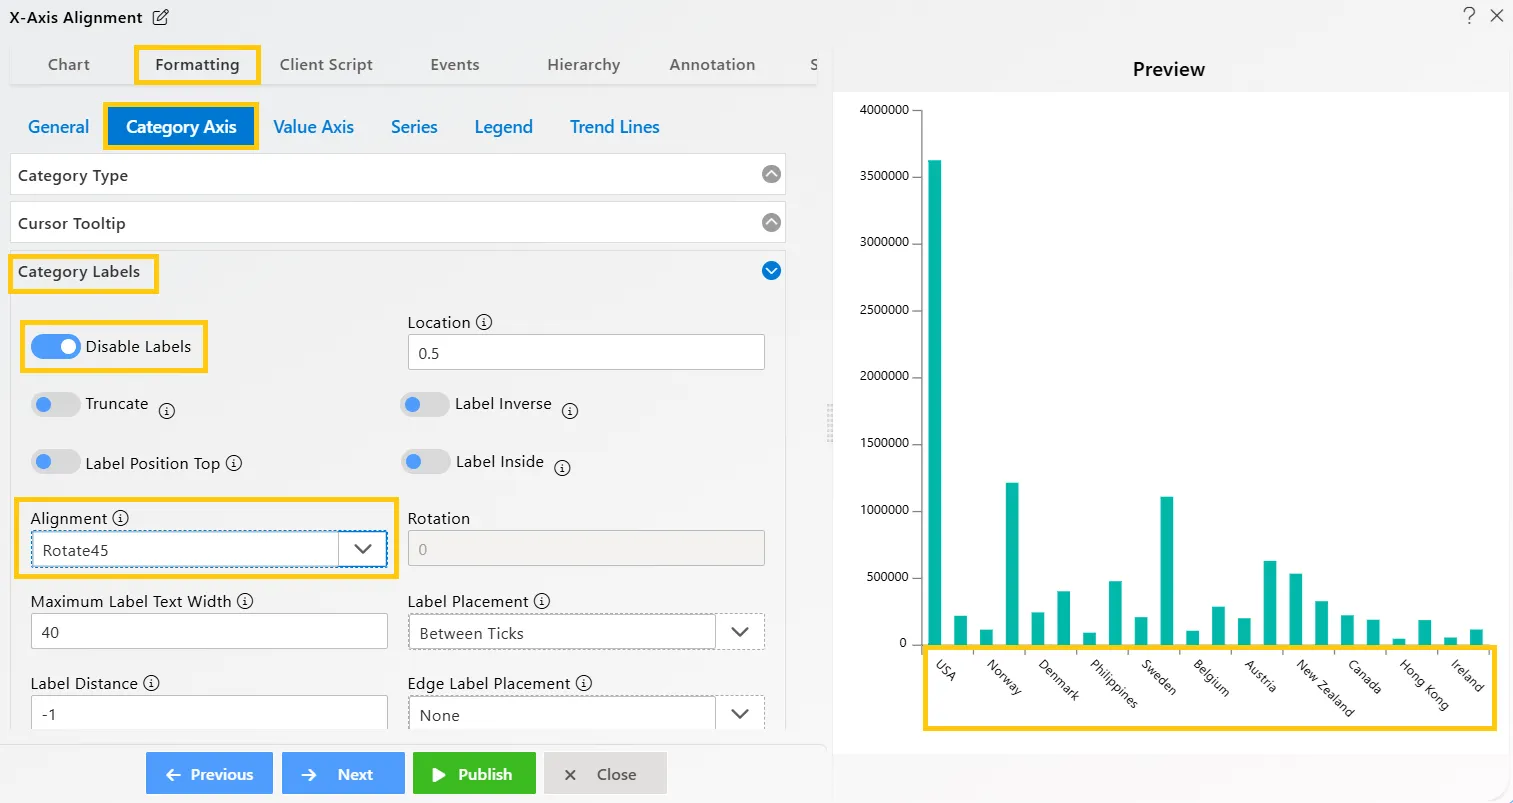Viewport: 1513px width, 803px height.
Task: Show info icon next to Label Position Top
Action: click(x=234, y=463)
